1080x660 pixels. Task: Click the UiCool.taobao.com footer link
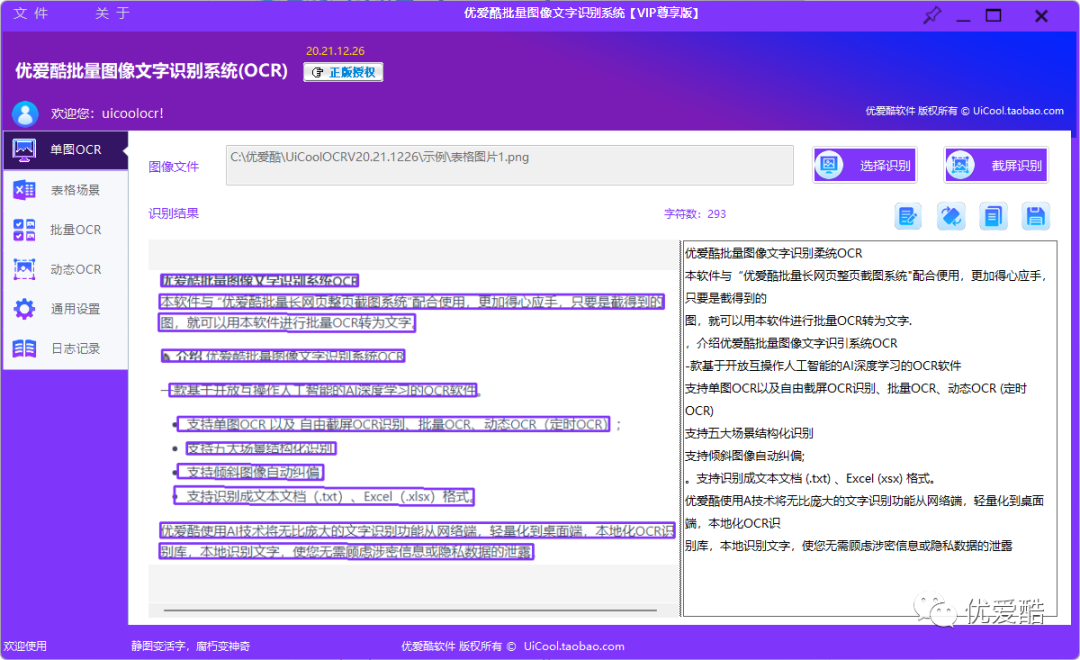point(574,646)
